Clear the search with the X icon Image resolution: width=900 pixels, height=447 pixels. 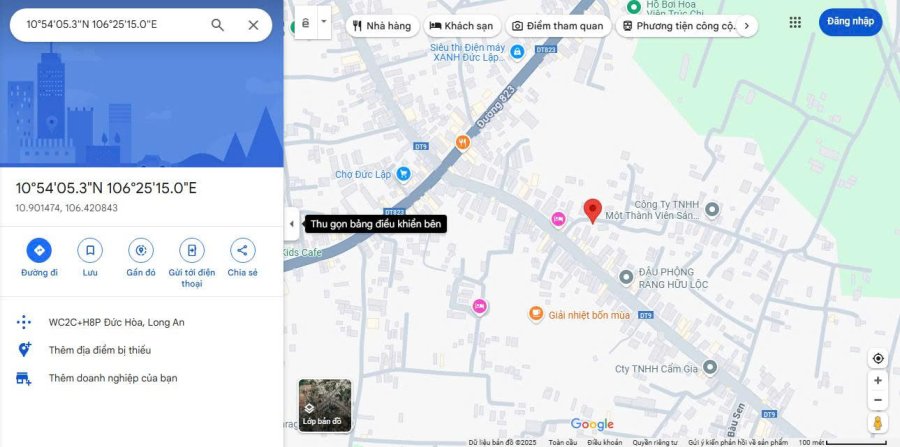pos(253,25)
